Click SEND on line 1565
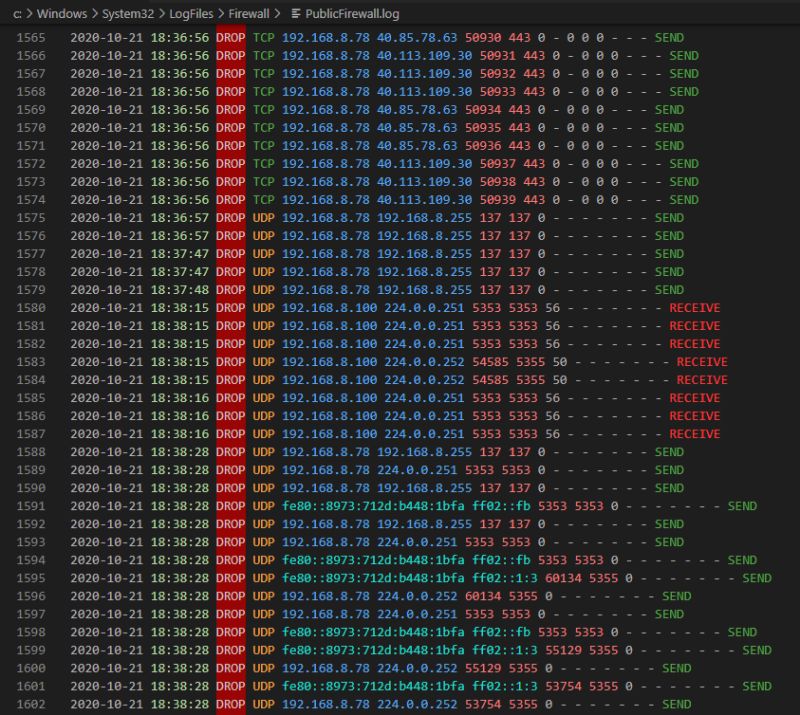 (x=669, y=38)
